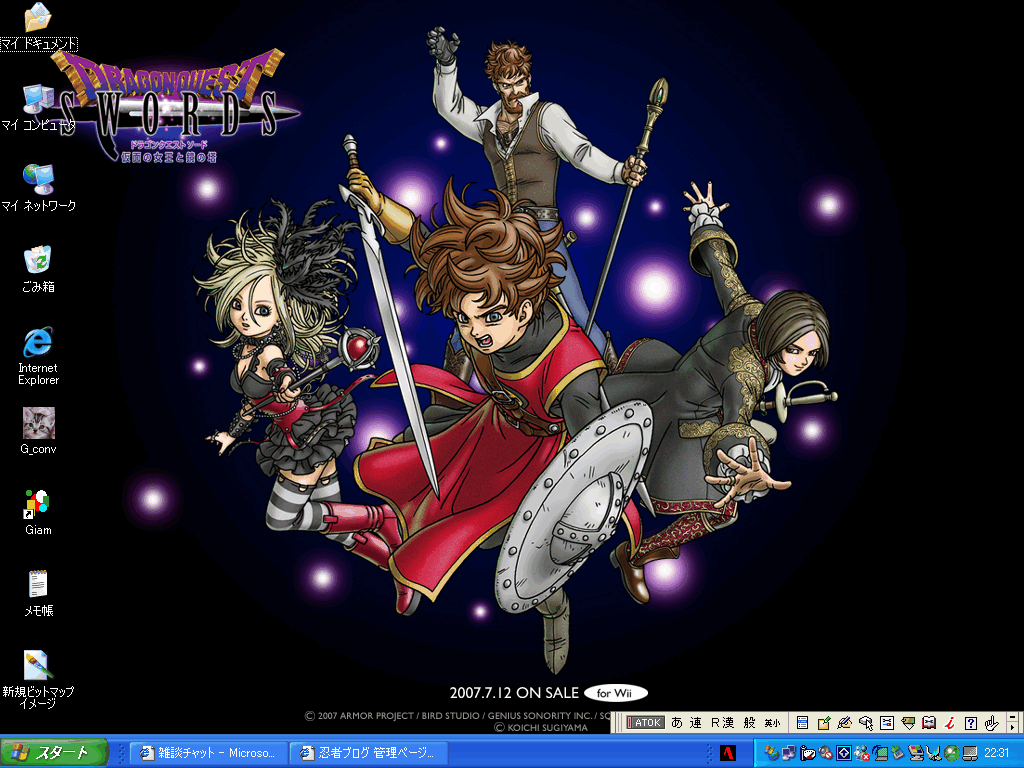Click the messenger red X tray icon

(862, 754)
